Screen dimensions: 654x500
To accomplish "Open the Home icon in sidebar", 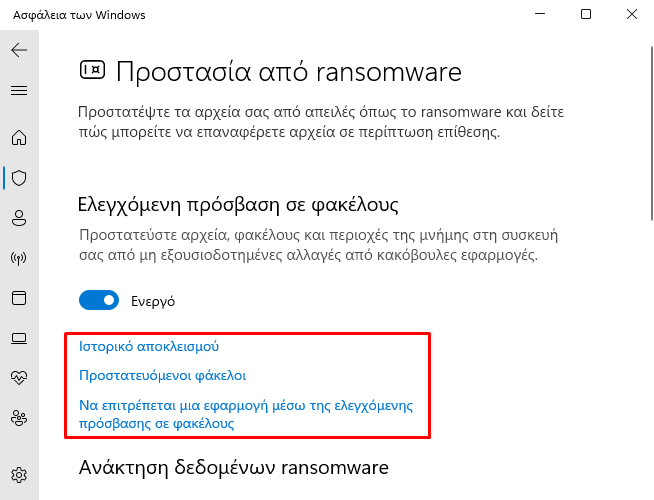I will (19, 138).
